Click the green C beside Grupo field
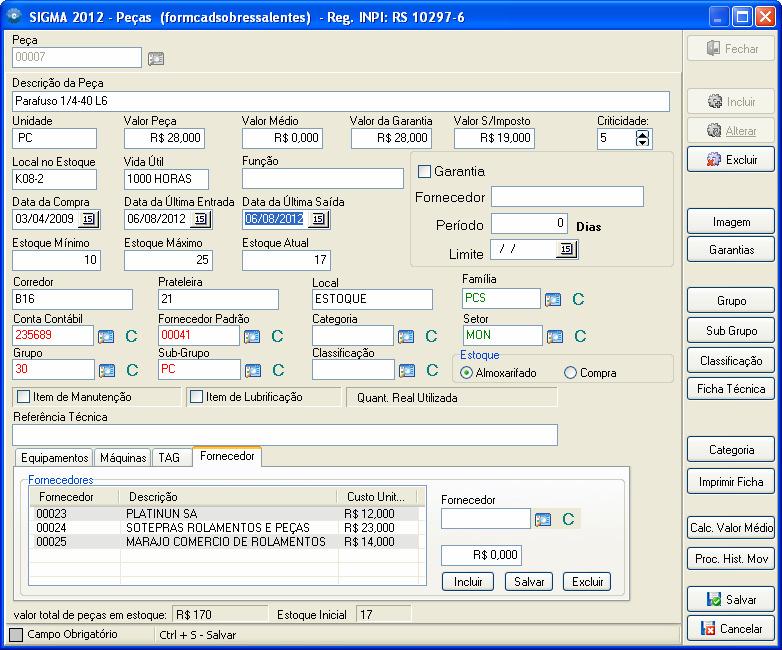Image resolution: width=782 pixels, height=650 pixels. click(x=132, y=370)
